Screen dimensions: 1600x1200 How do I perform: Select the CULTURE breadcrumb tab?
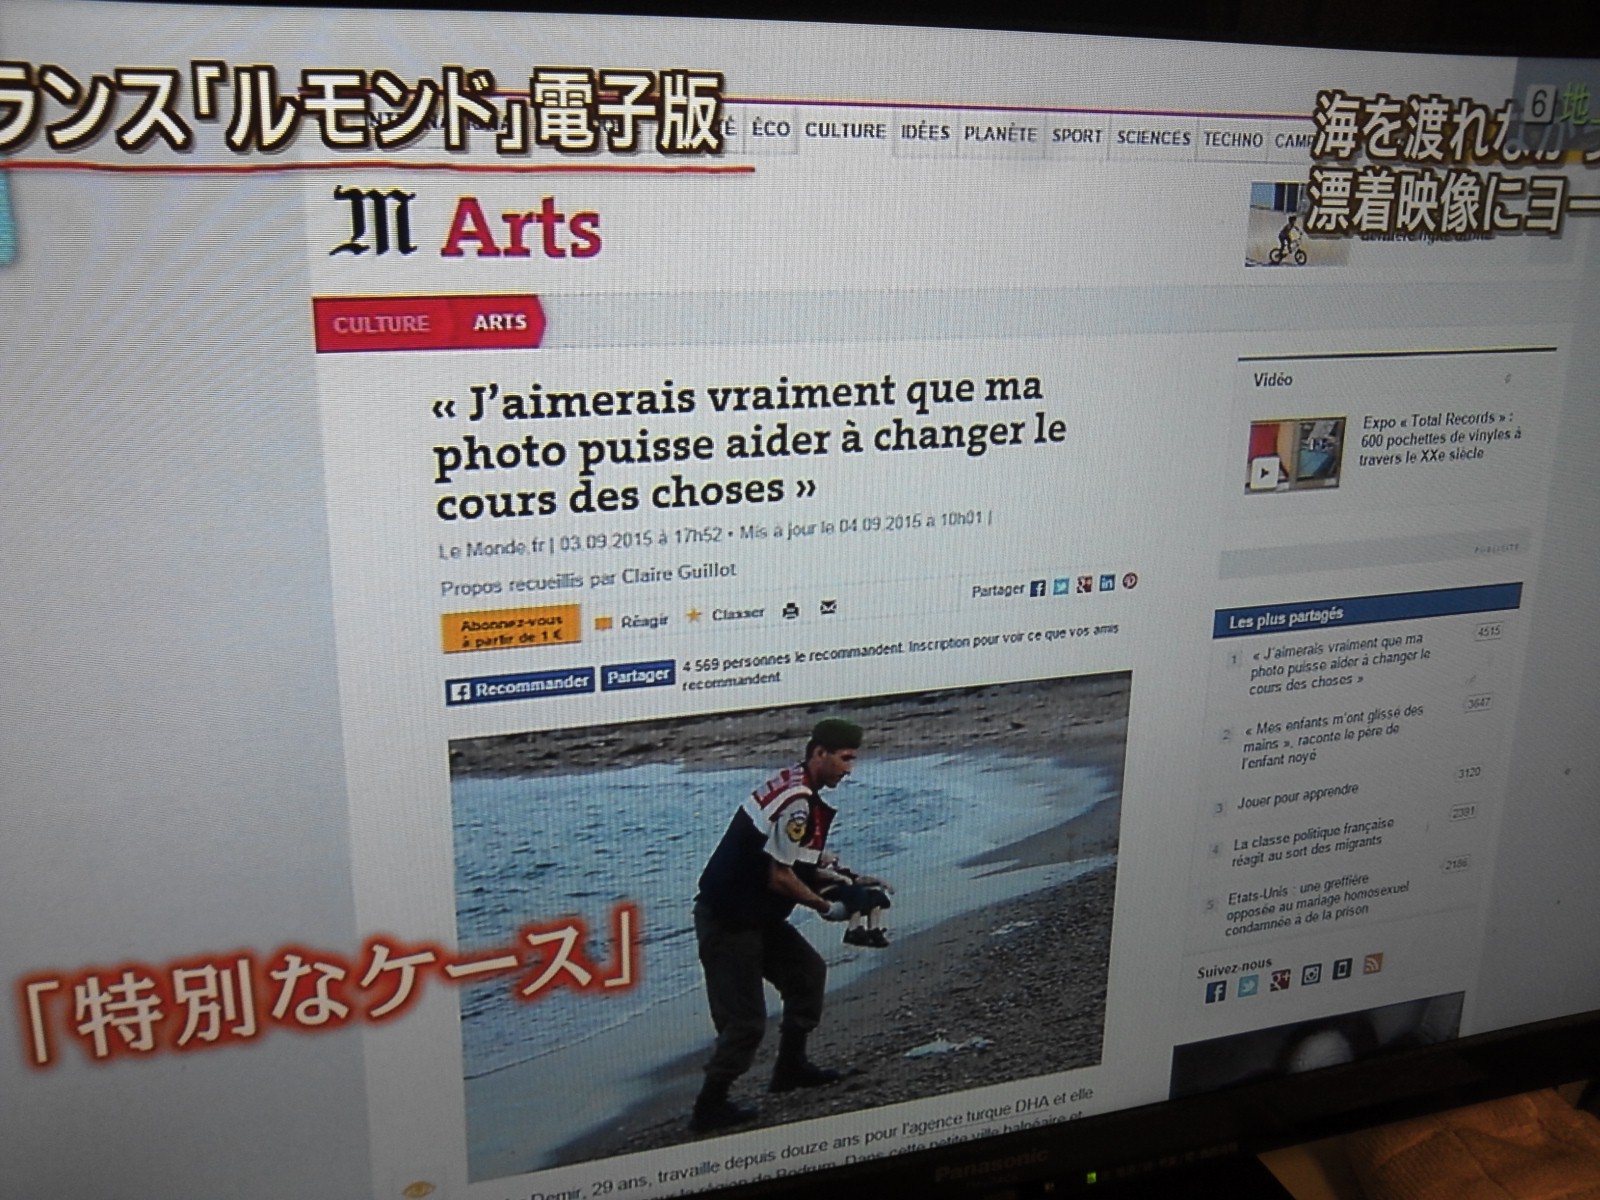(x=381, y=324)
